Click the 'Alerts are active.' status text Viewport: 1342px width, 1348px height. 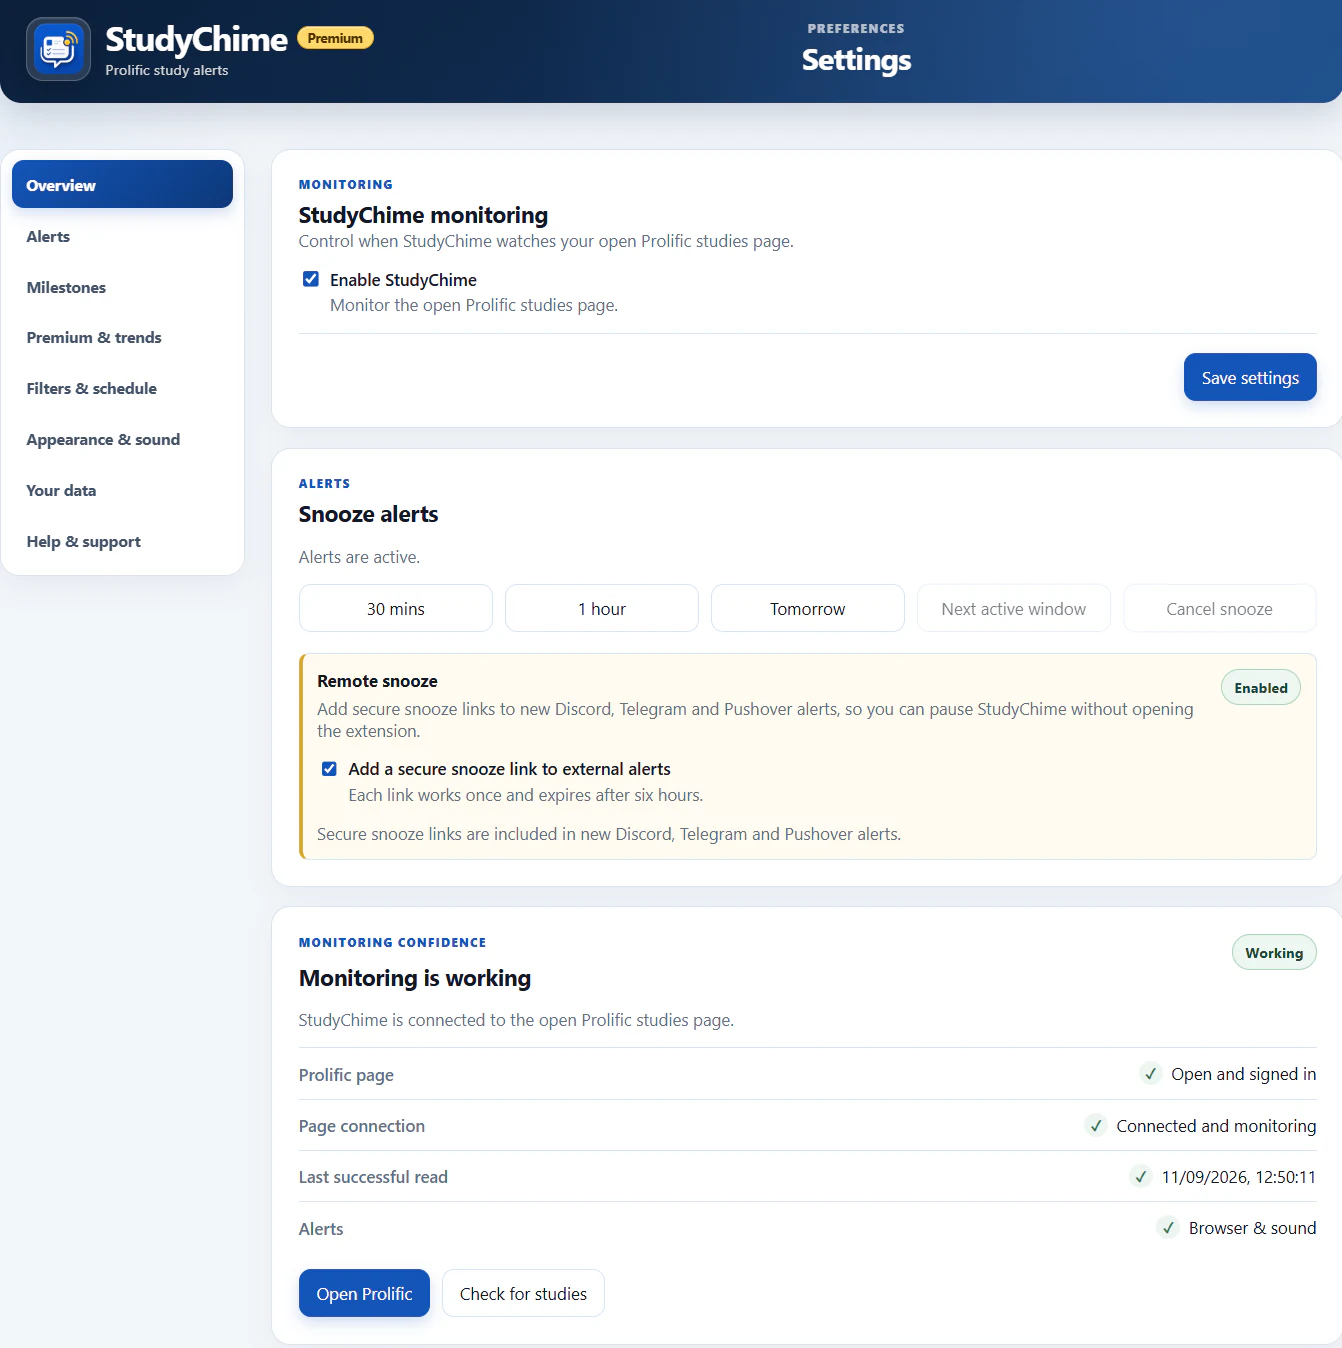[359, 557]
